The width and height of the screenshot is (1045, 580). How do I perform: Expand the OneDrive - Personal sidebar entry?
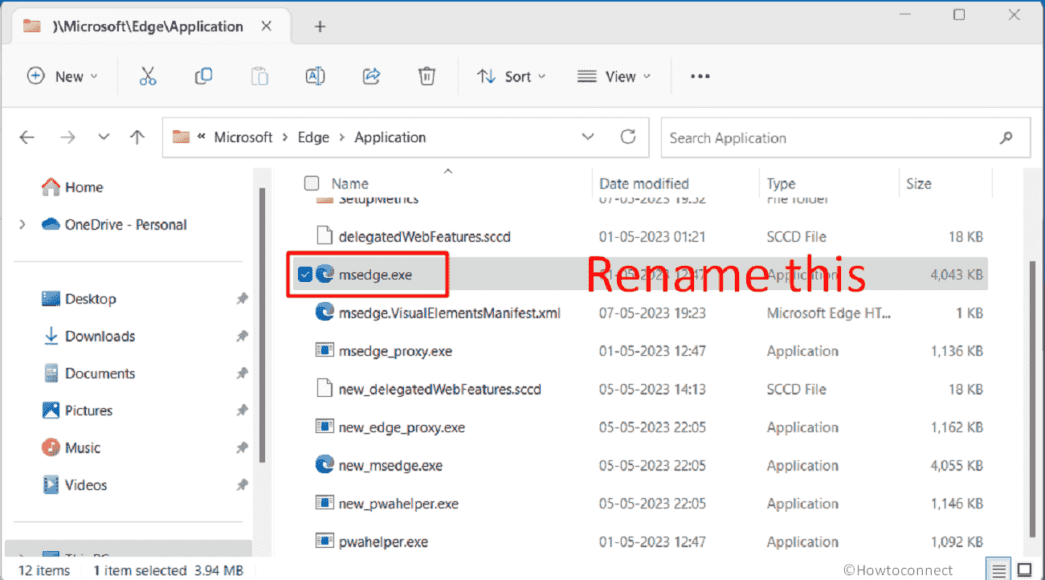(x=20, y=224)
